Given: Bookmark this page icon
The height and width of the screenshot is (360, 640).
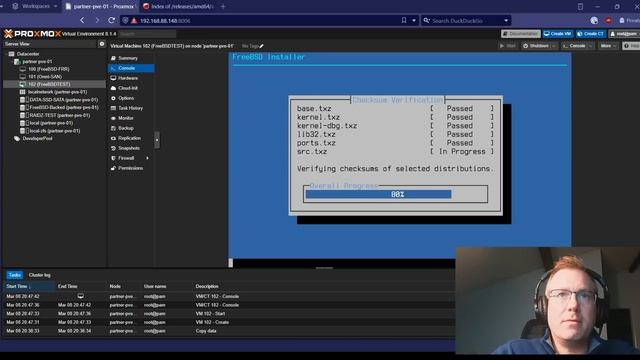Looking at the screenshot, I should click(404, 20).
